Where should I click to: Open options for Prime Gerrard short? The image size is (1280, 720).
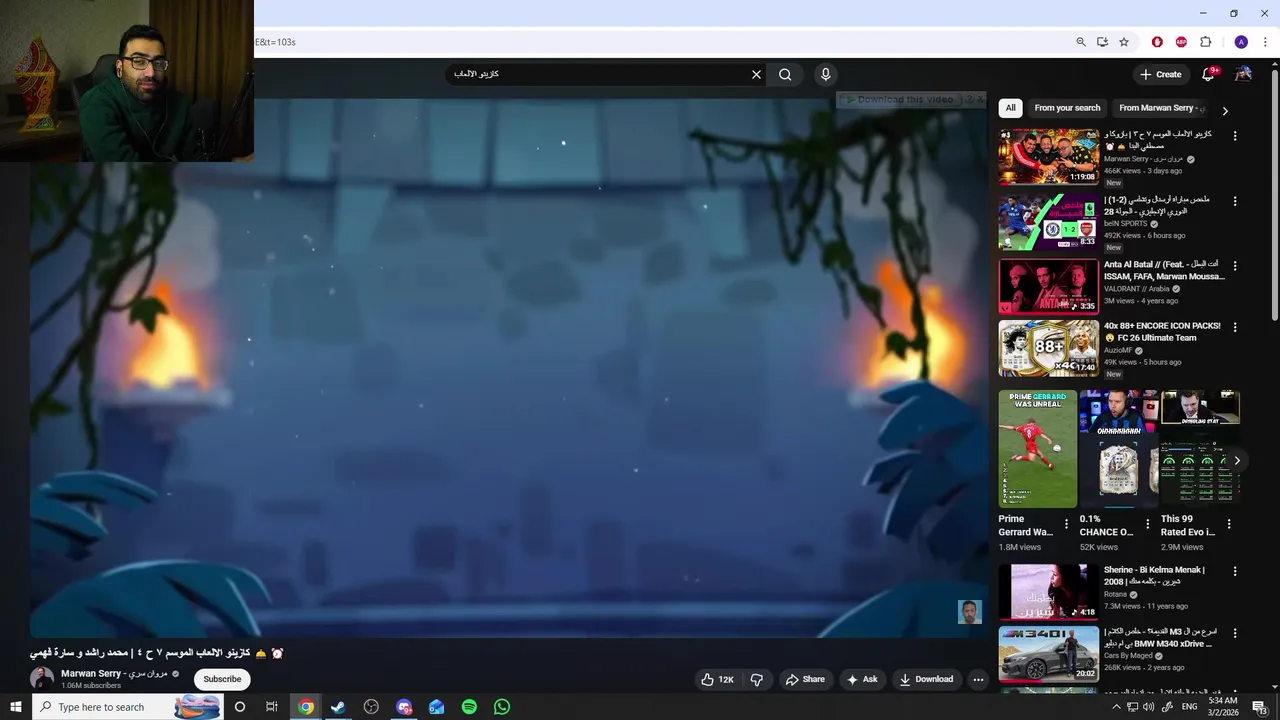[1066, 523]
